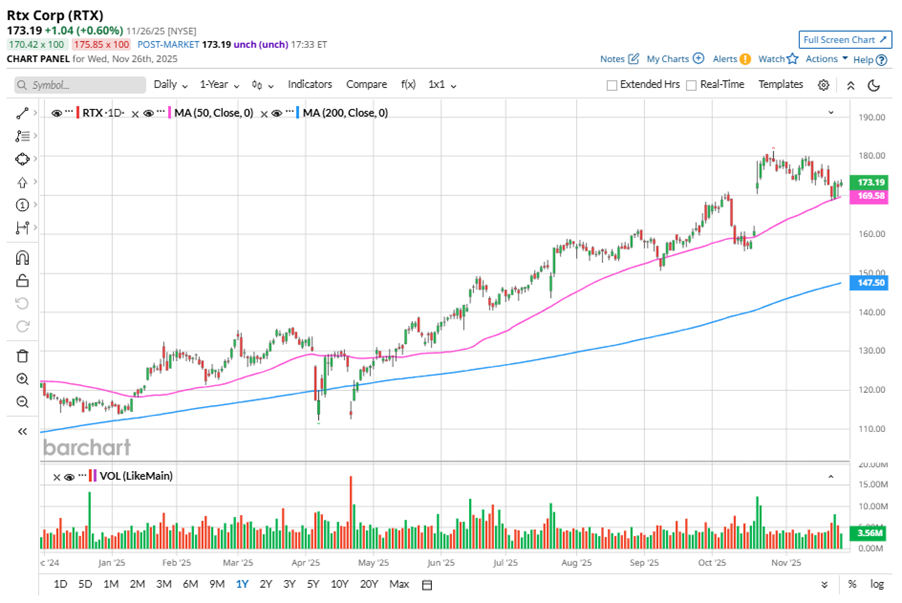Switch to dark mode moon icon
902x603 pixels.
pyautogui.click(x=874, y=85)
